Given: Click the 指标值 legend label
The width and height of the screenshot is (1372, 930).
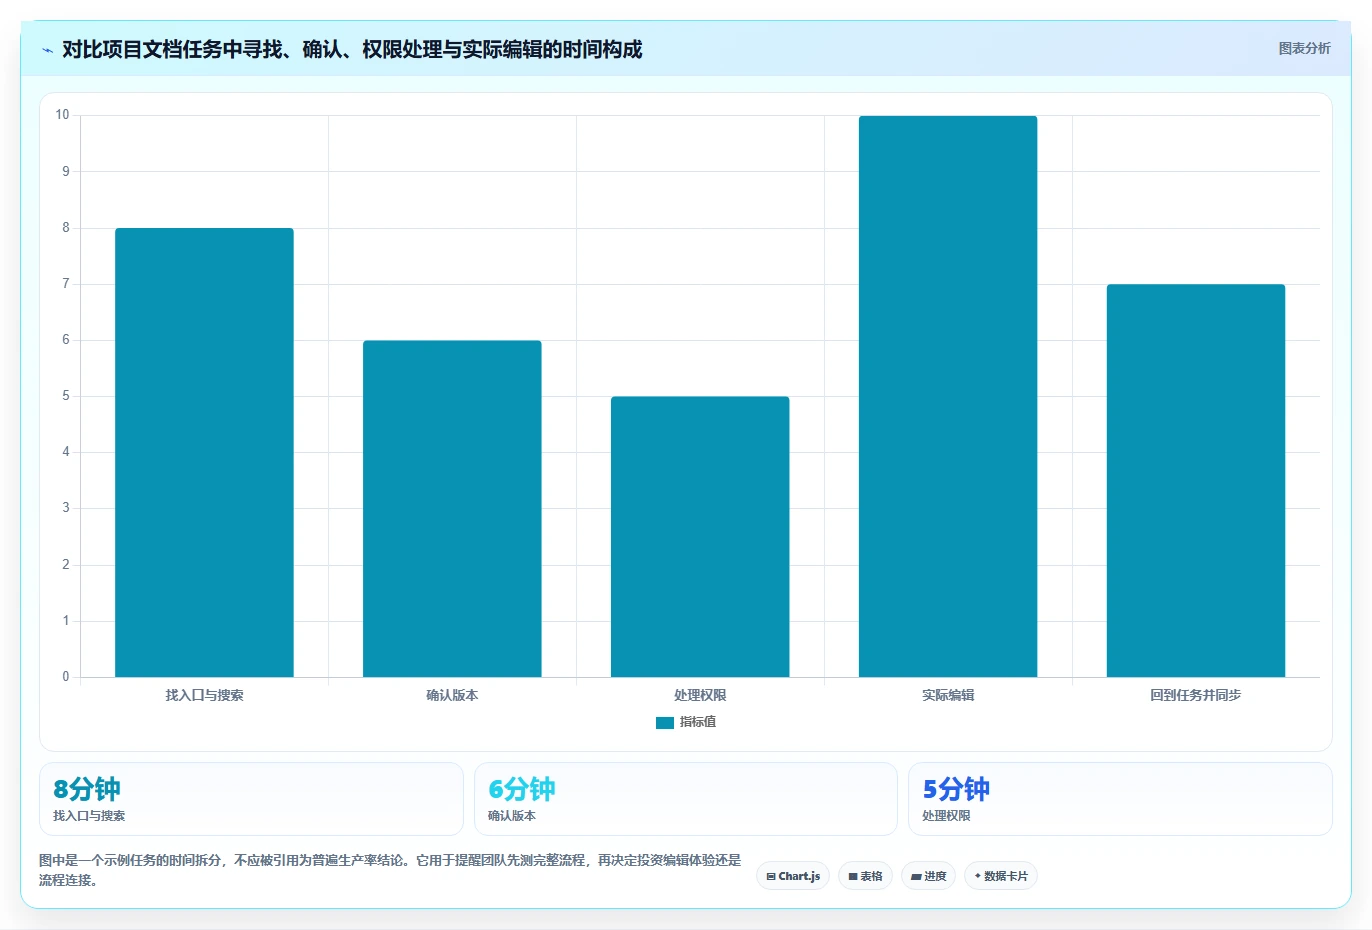Looking at the screenshot, I should click(x=698, y=722).
